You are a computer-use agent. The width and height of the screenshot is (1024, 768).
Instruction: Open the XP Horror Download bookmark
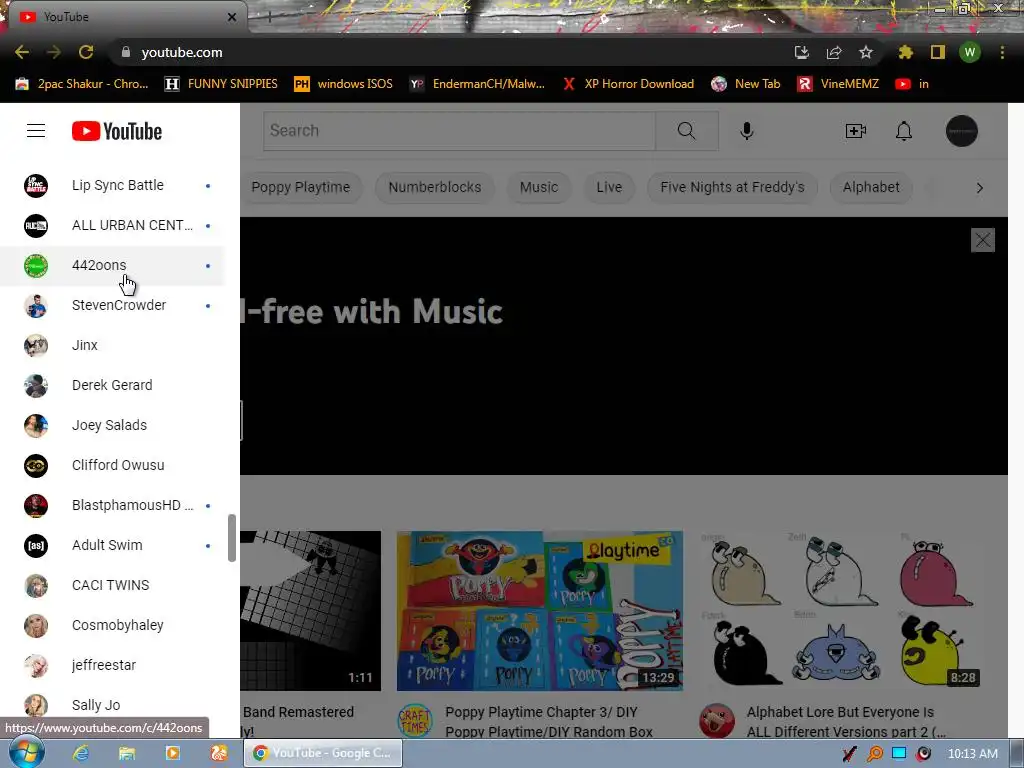click(x=628, y=84)
